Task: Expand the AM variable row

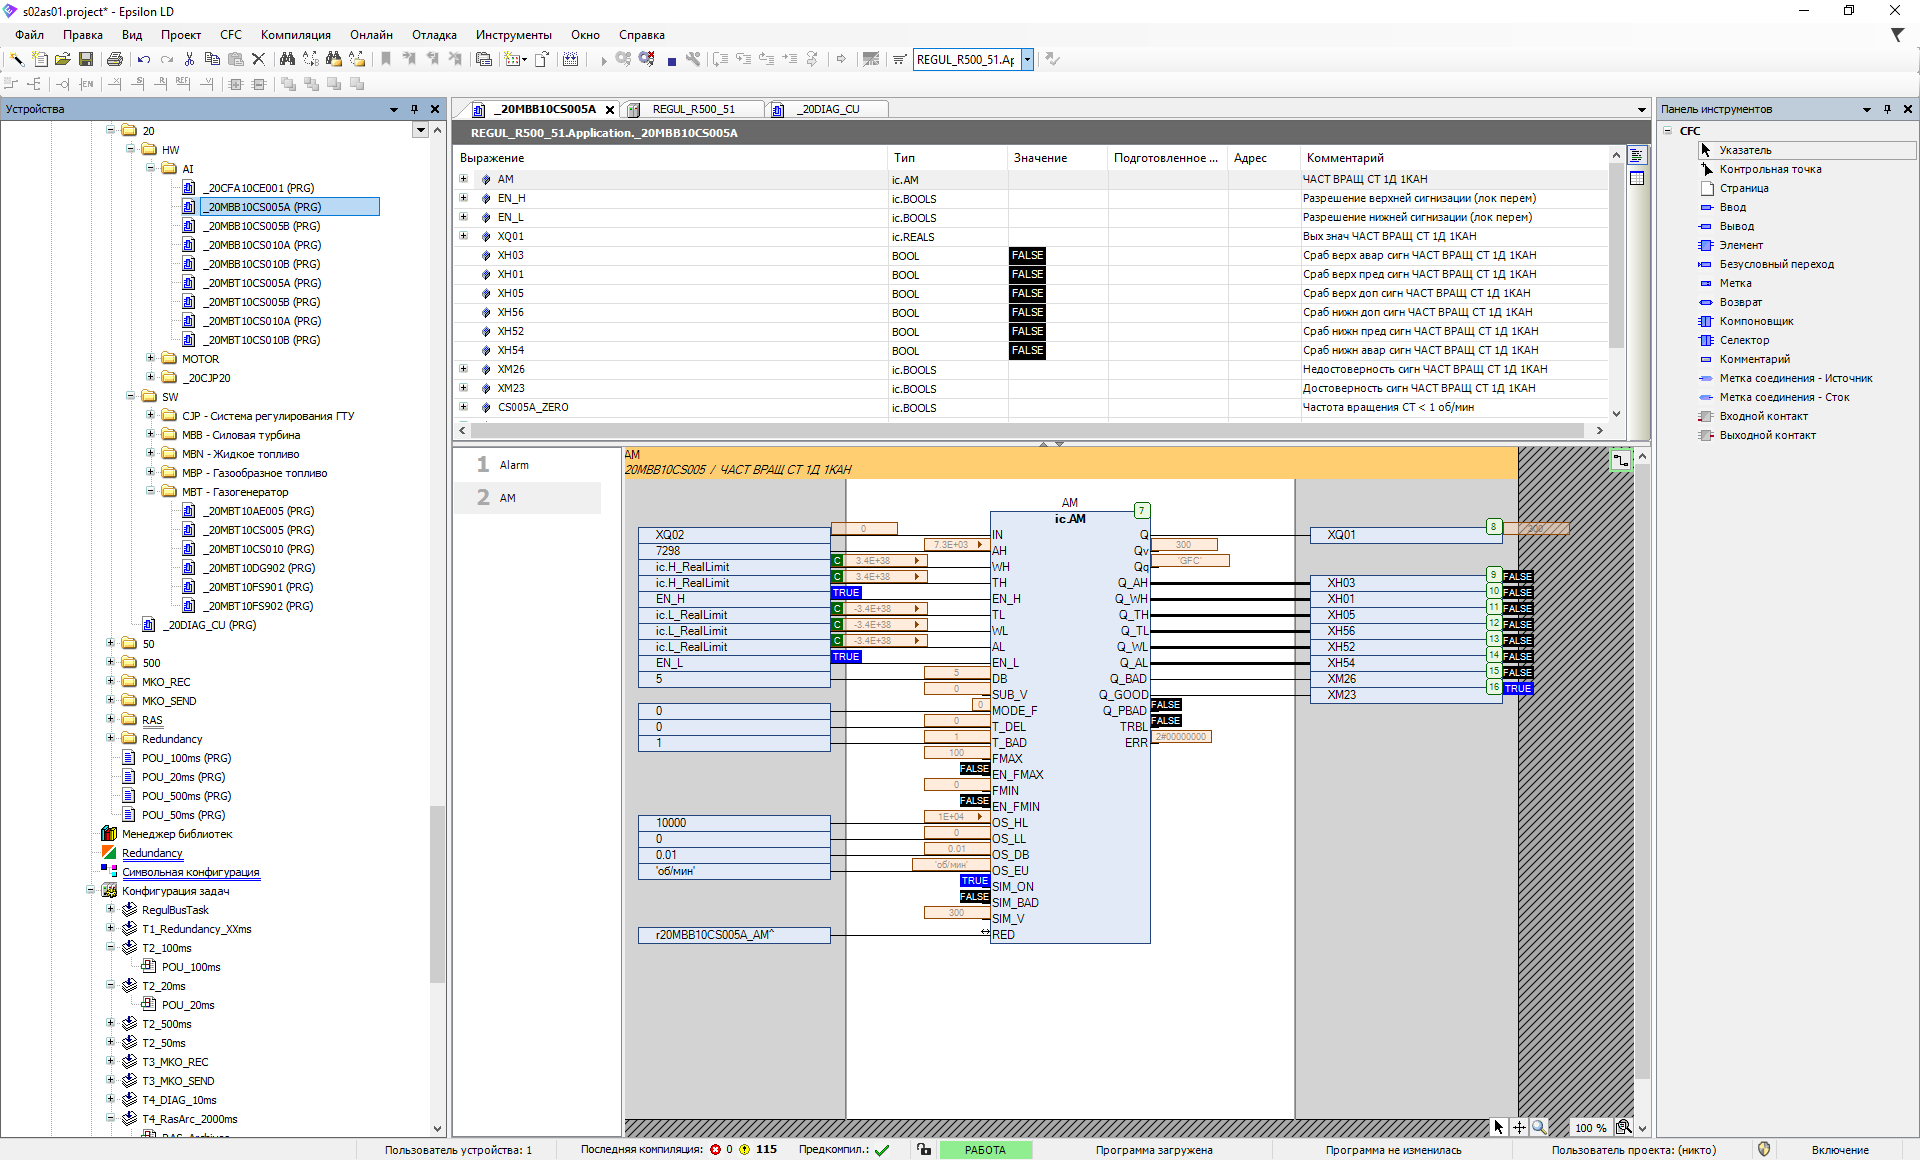Action: (x=463, y=179)
